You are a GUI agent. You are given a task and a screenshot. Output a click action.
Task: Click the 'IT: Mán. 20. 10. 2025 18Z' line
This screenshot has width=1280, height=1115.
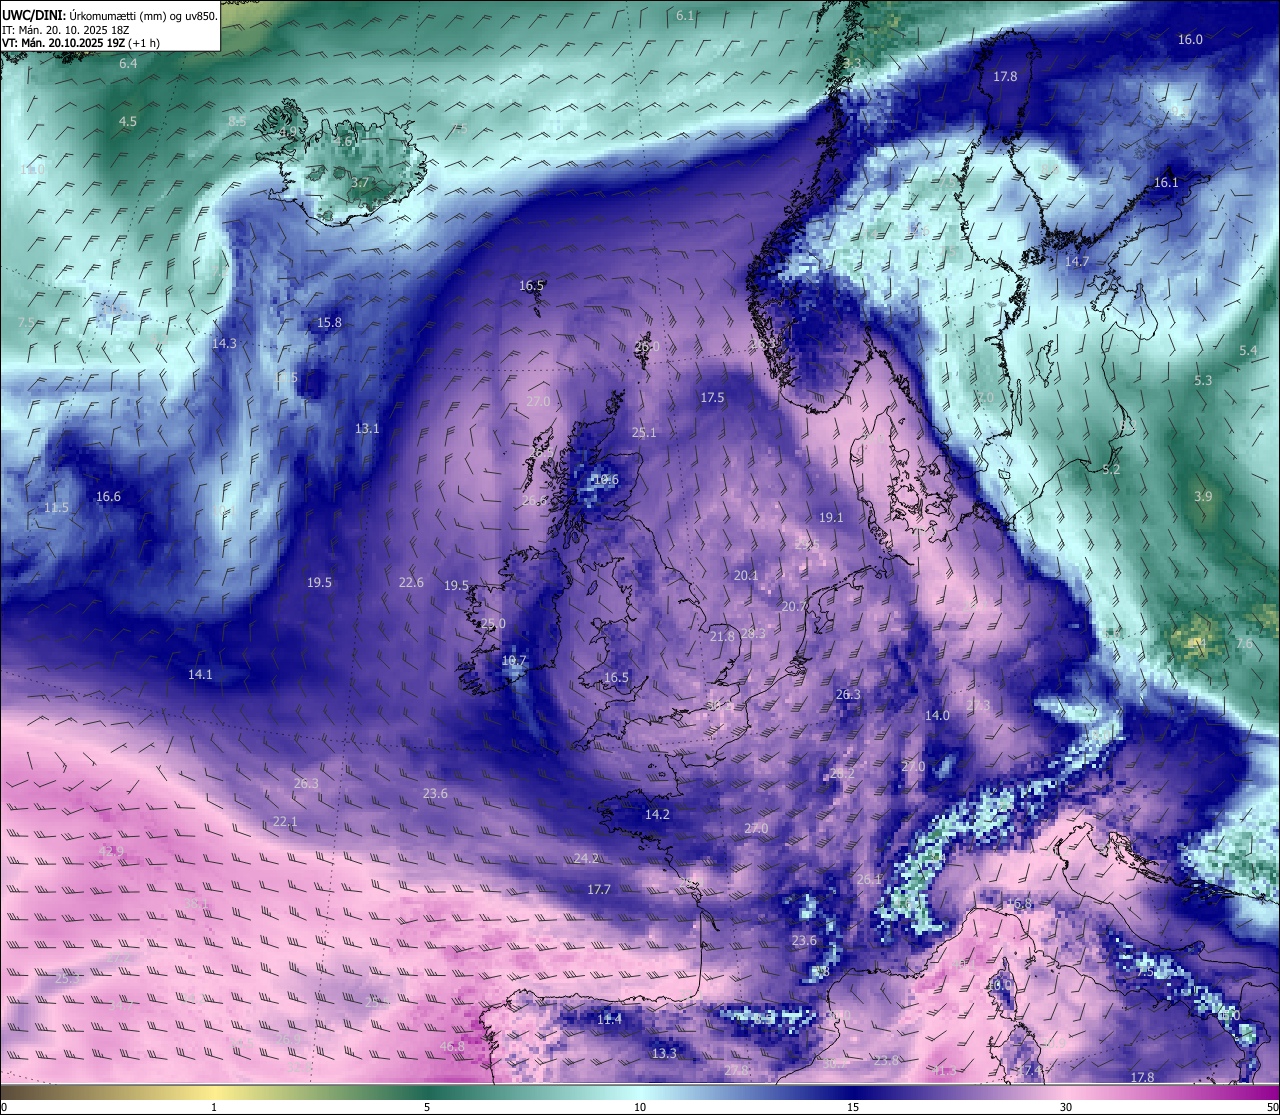coord(65,30)
